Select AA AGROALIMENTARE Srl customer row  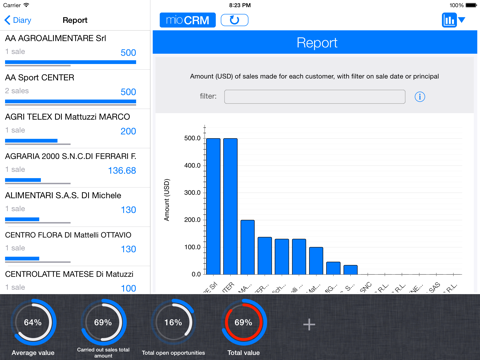click(x=75, y=50)
